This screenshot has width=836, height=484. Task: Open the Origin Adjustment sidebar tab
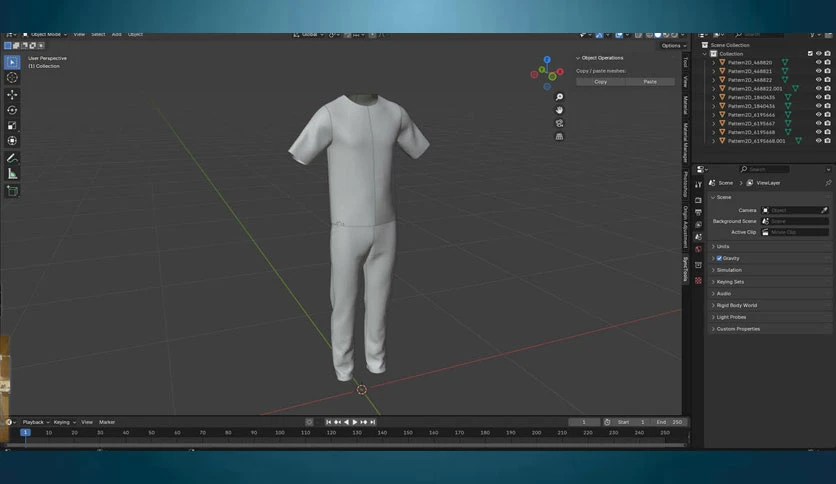coord(686,227)
